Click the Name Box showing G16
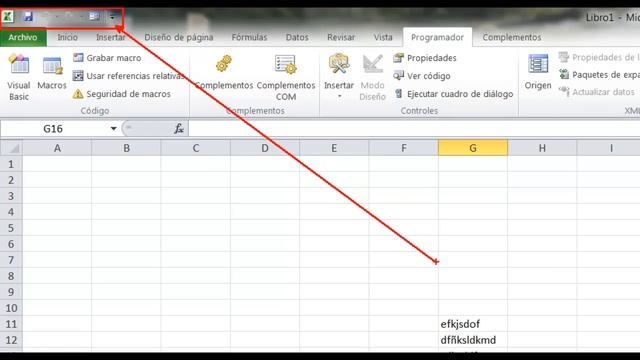 (53, 129)
